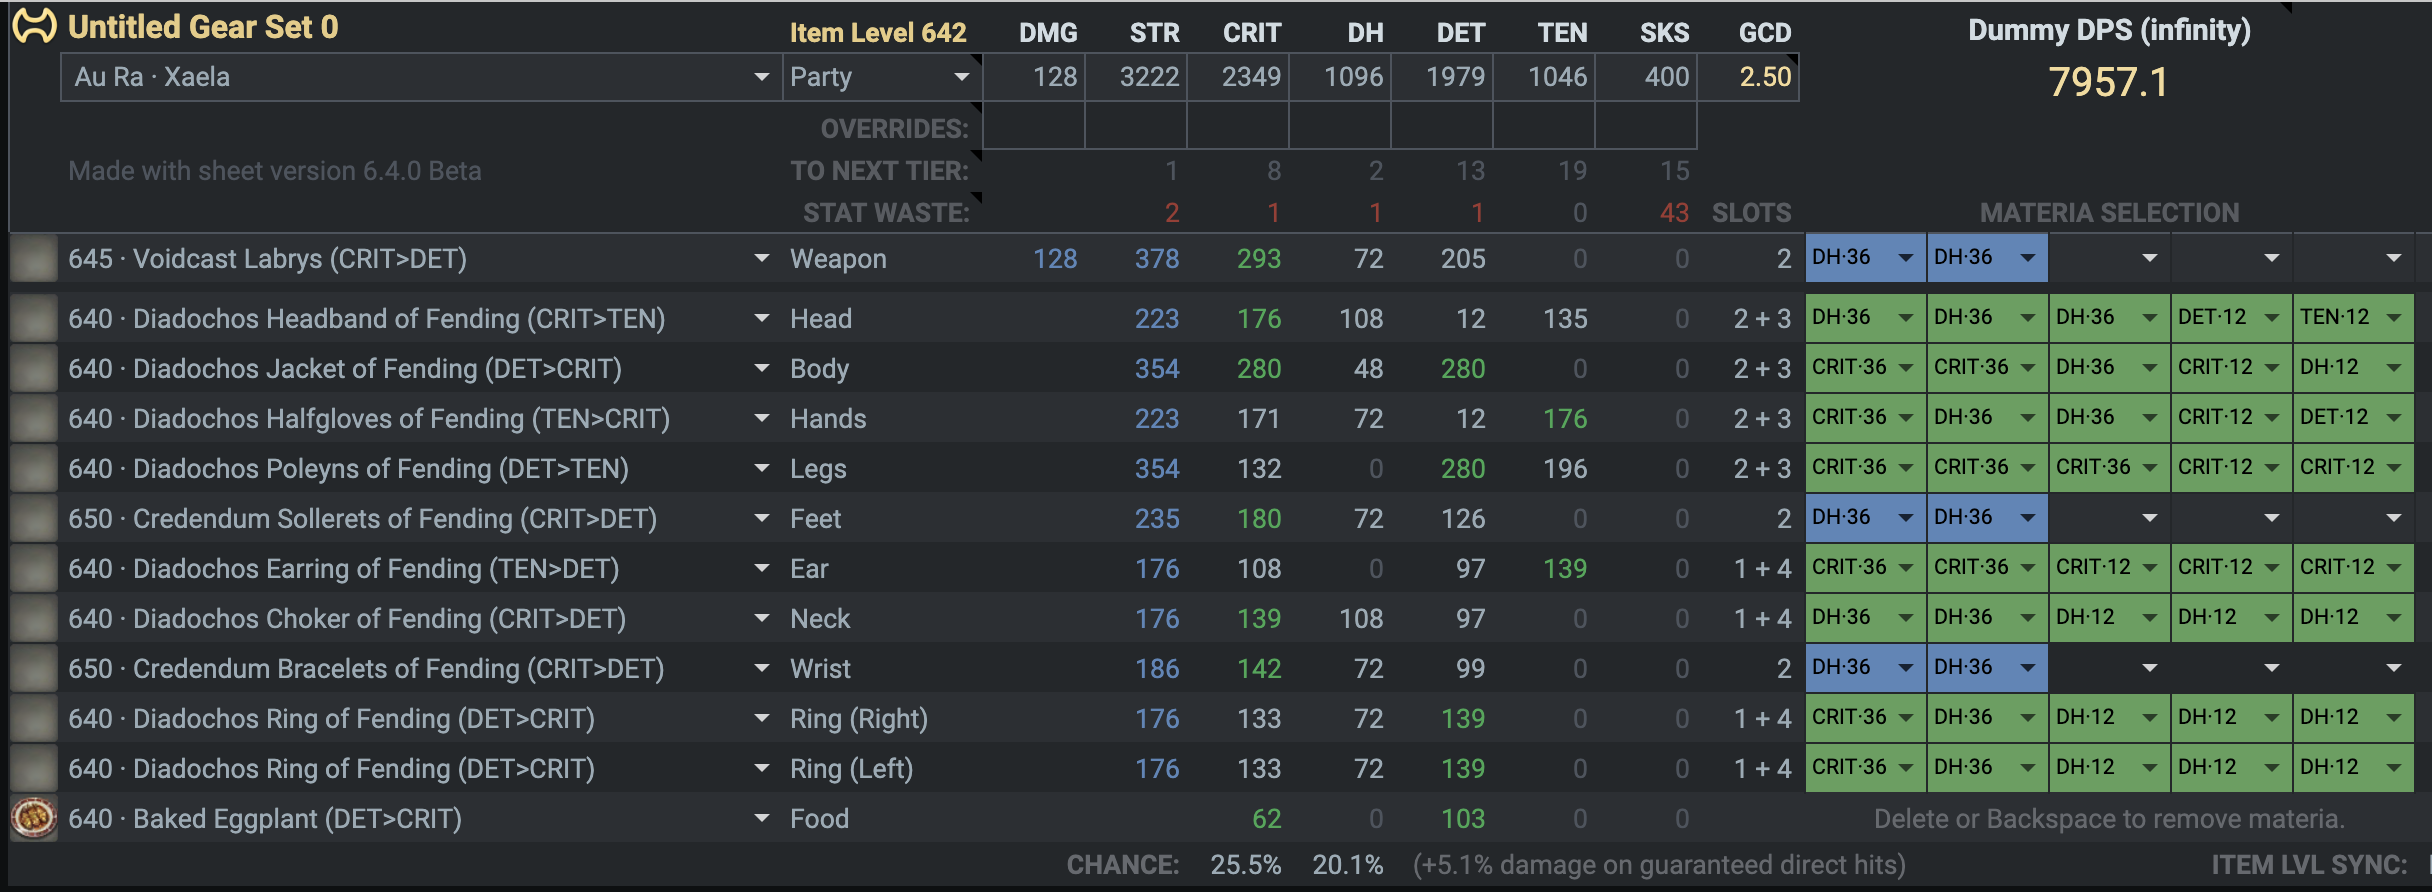
Task: Click the Baked Eggplant food icon
Action: (34, 818)
